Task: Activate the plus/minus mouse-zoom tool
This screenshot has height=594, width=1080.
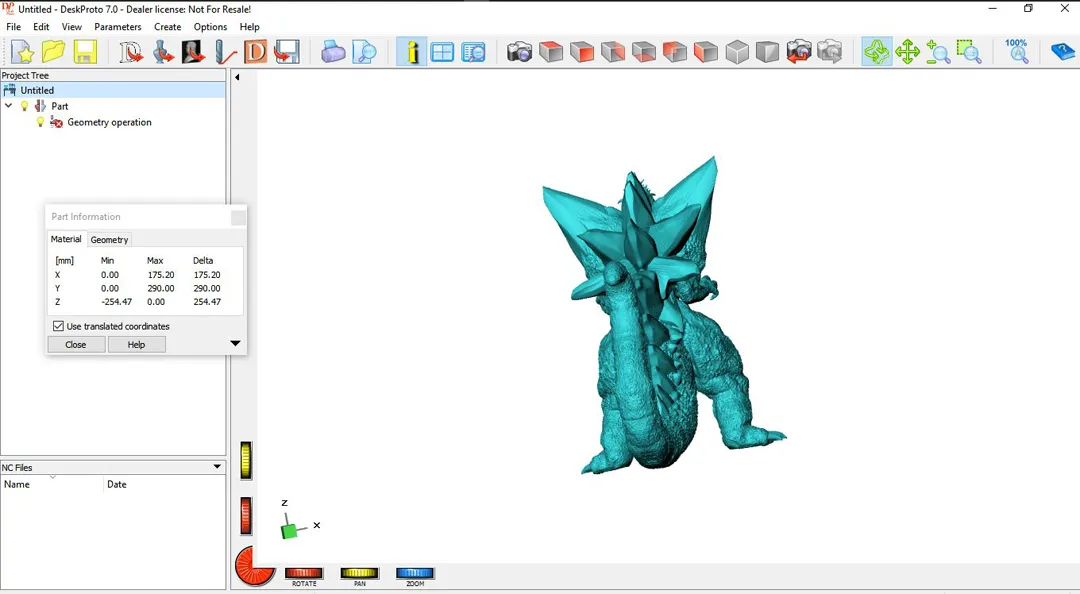Action: pyautogui.click(x=938, y=52)
